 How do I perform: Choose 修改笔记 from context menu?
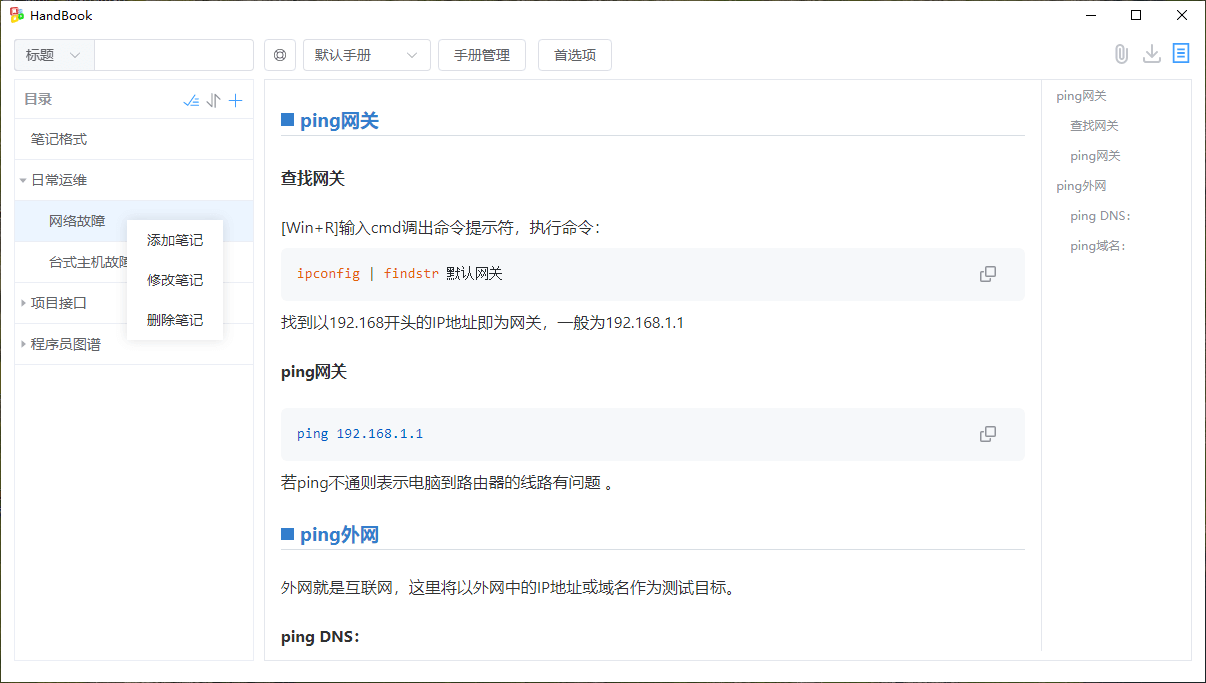pyautogui.click(x=175, y=280)
